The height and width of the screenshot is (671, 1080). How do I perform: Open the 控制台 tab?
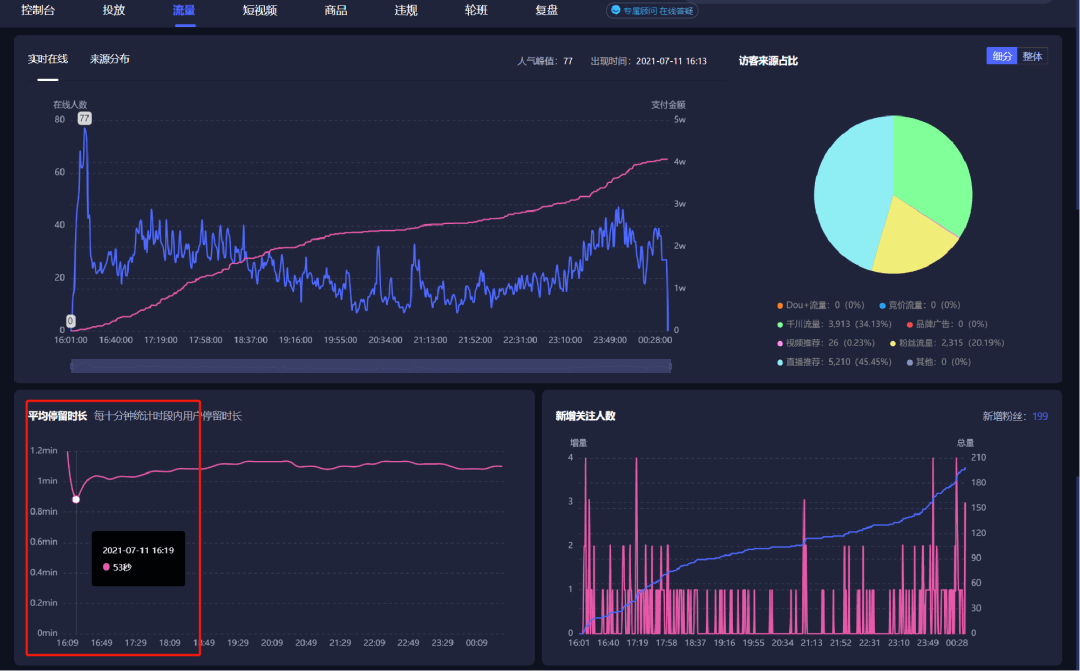tap(38, 10)
